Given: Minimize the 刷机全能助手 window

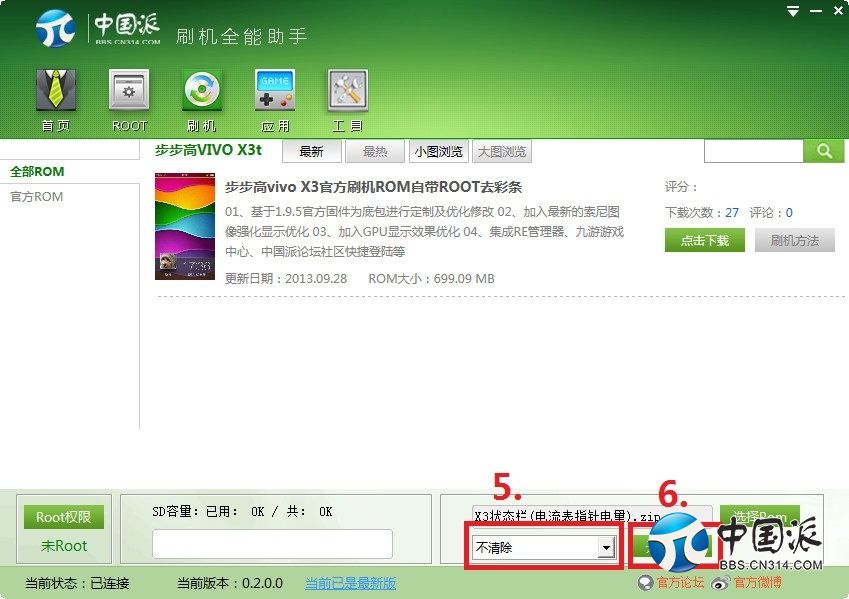Looking at the screenshot, I should click(816, 11).
